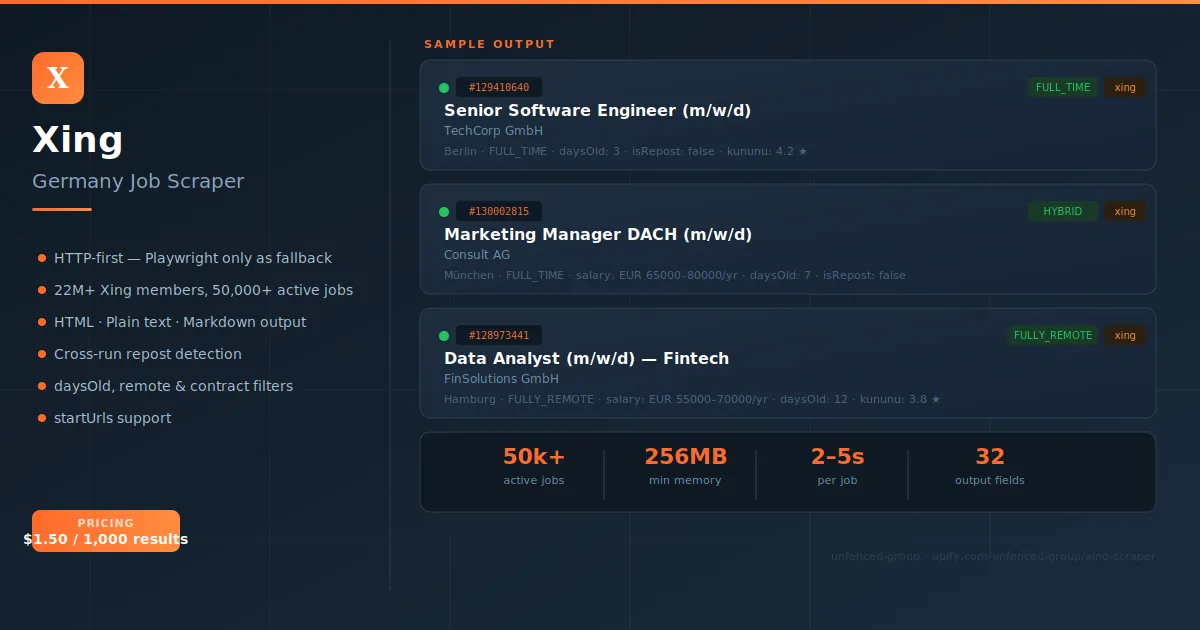Toggle the HYBRID badge on Marketing Manager card
This screenshot has width=1200, height=630.
(x=1063, y=211)
